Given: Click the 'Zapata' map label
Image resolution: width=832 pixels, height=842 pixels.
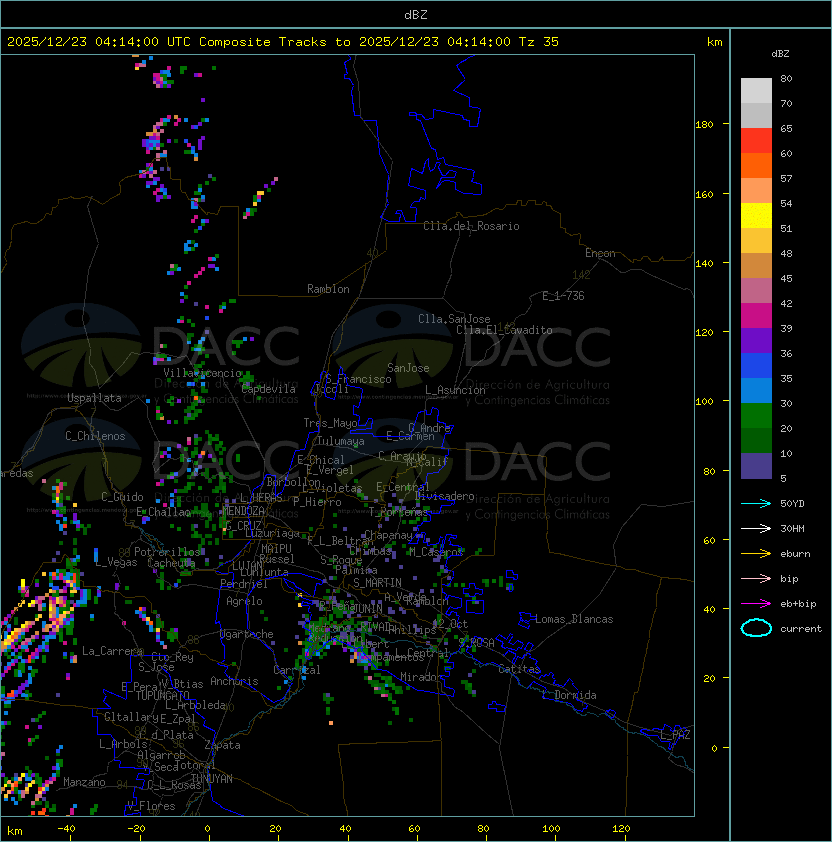Looking at the screenshot, I should click(x=222, y=745).
